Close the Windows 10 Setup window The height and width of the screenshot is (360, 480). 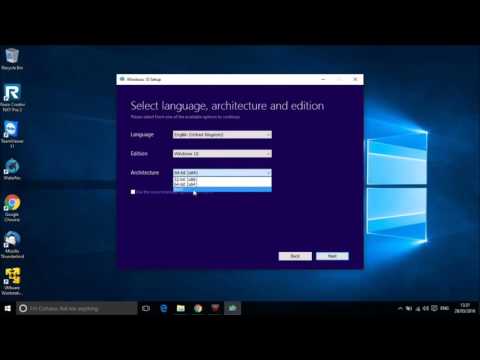tap(355, 79)
